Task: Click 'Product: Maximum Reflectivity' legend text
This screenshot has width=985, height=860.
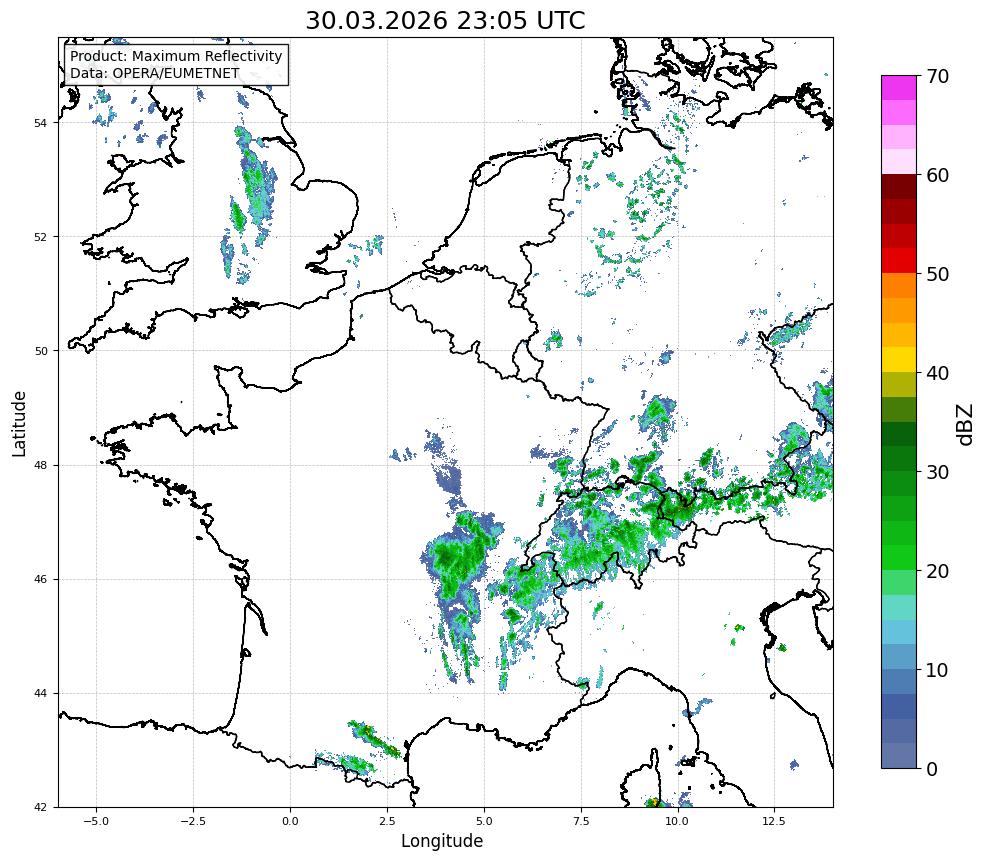Action: pyautogui.click(x=176, y=56)
